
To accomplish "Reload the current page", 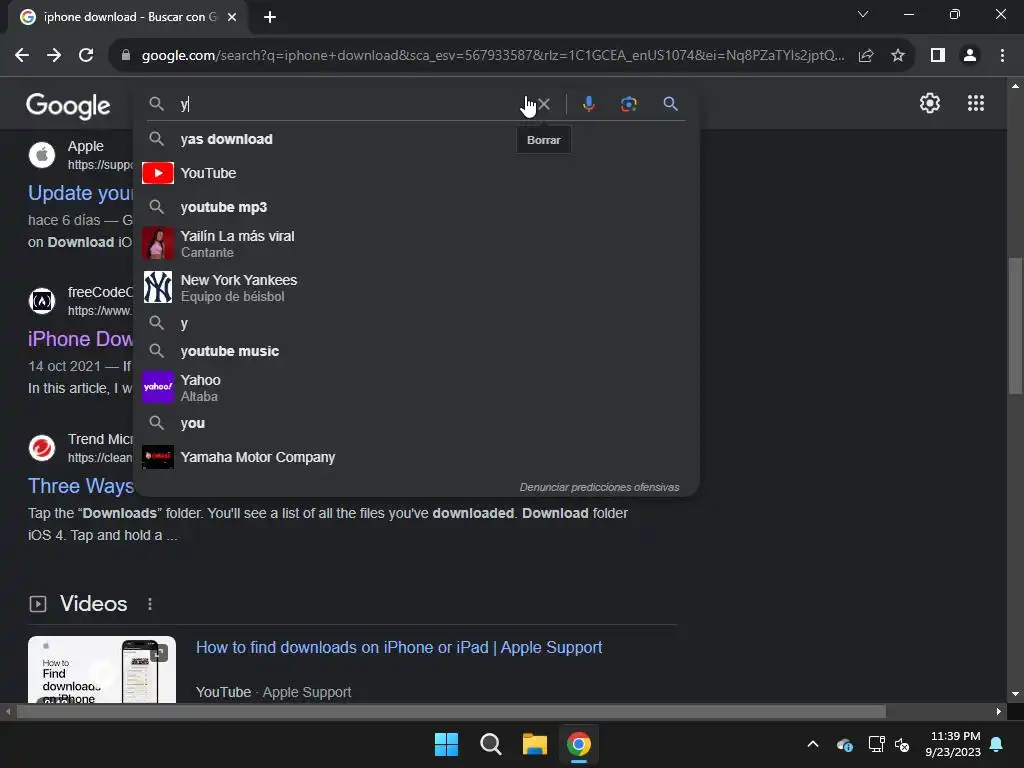I will click(x=86, y=56).
